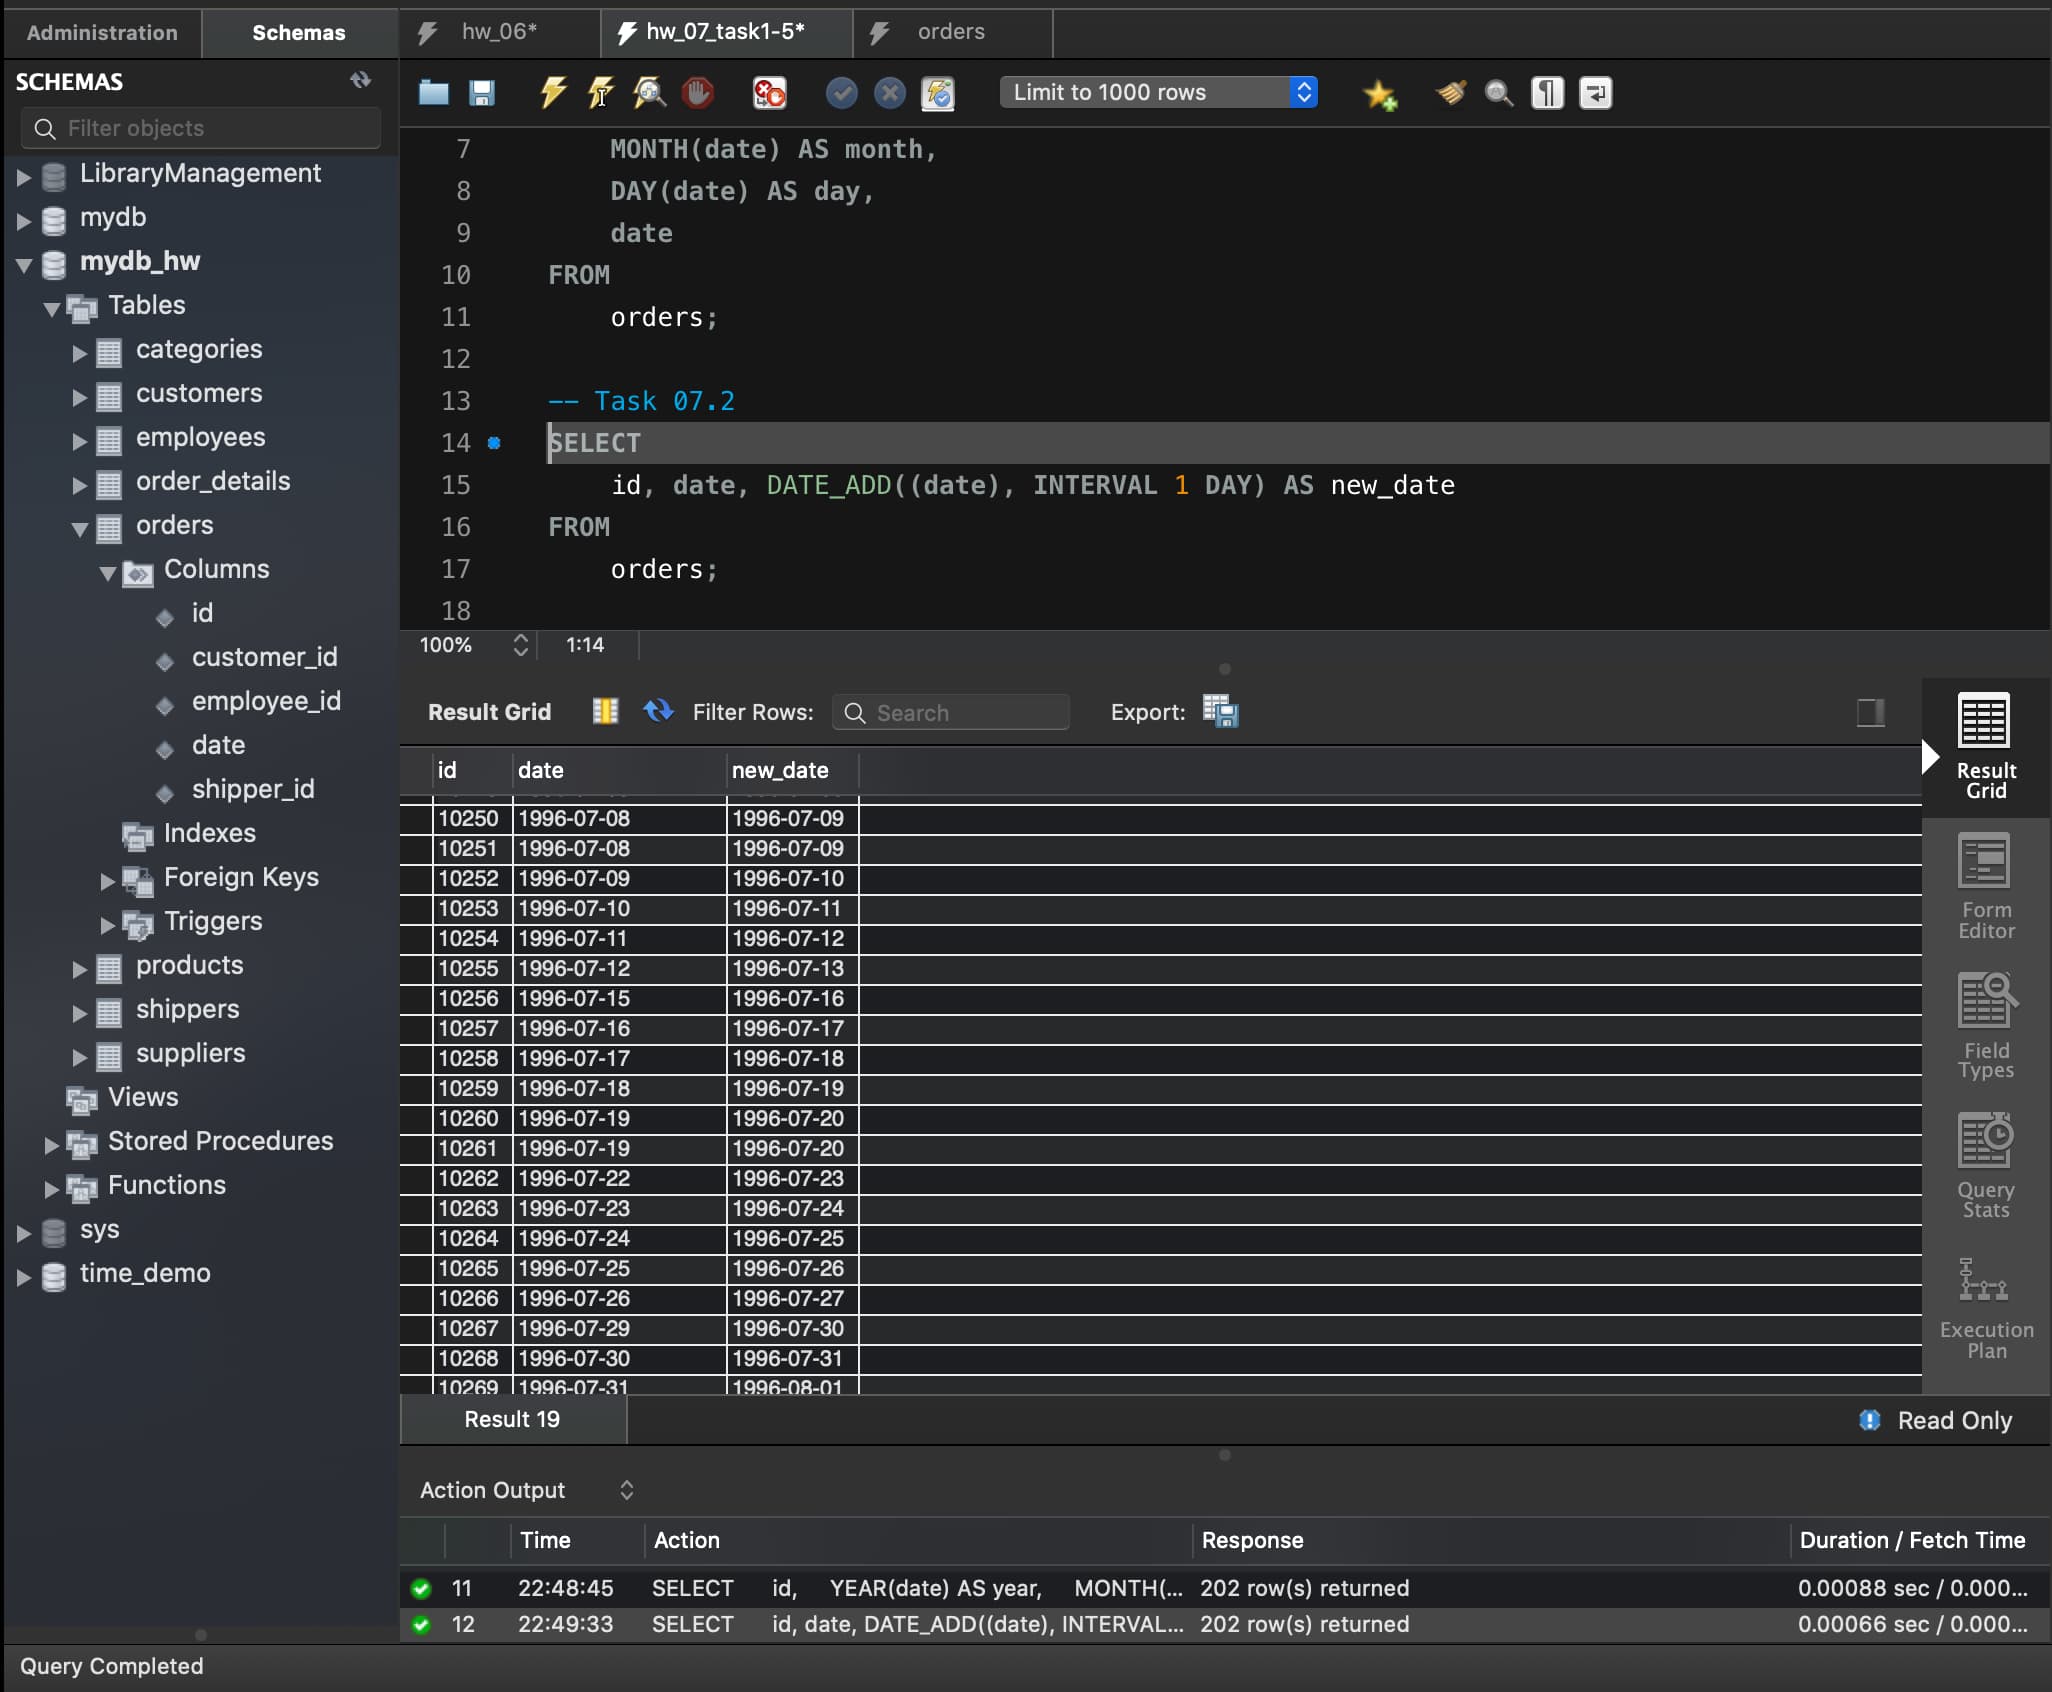The height and width of the screenshot is (1692, 2052).
Task: Open SQL script file folder icon
Action: (x=433, y=93)
